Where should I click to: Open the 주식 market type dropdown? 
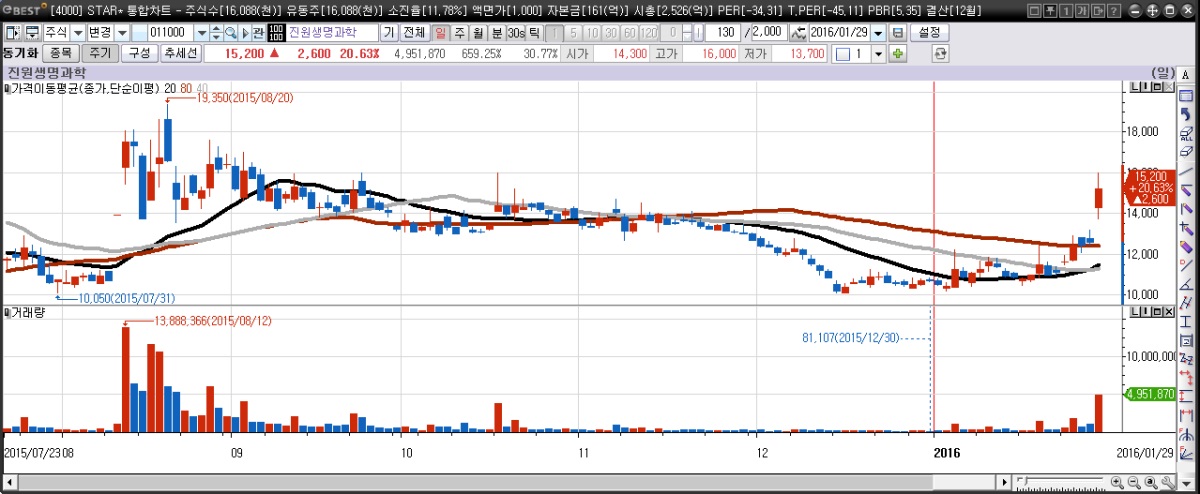pyautogui.click(x=78, y=32)
